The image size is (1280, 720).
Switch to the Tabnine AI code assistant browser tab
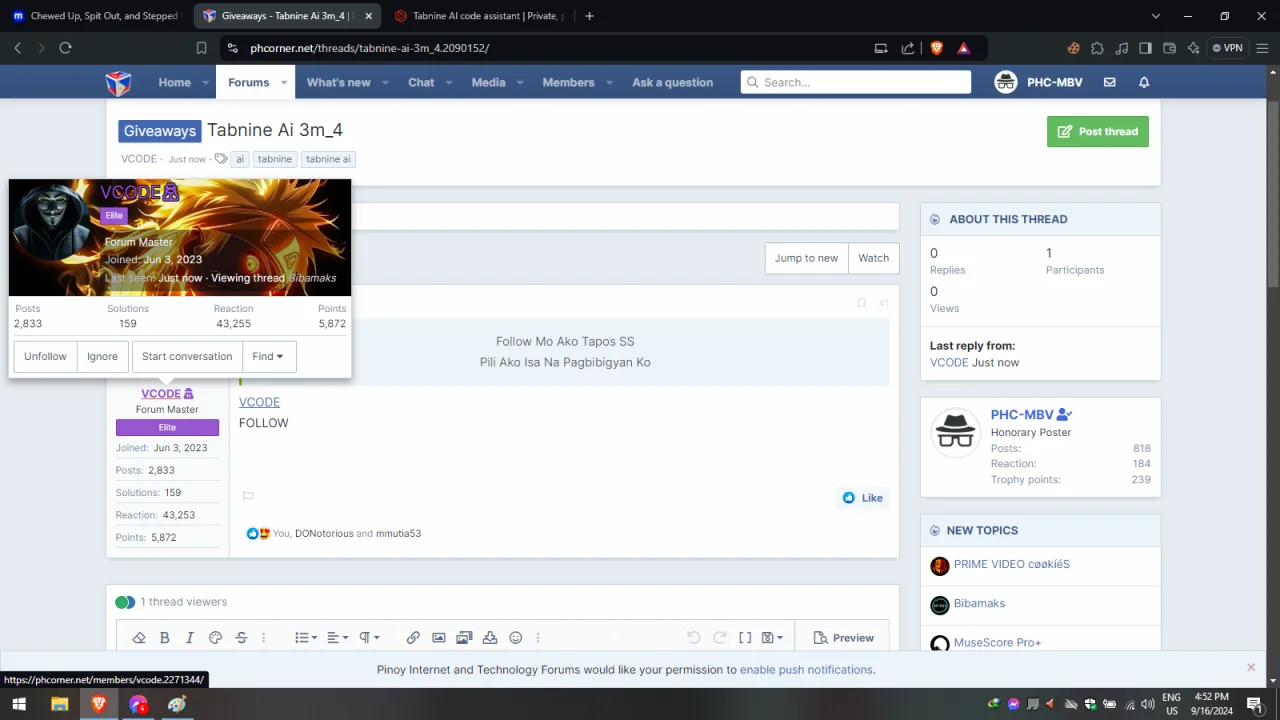pyautogui.click(x=481, y=16)
